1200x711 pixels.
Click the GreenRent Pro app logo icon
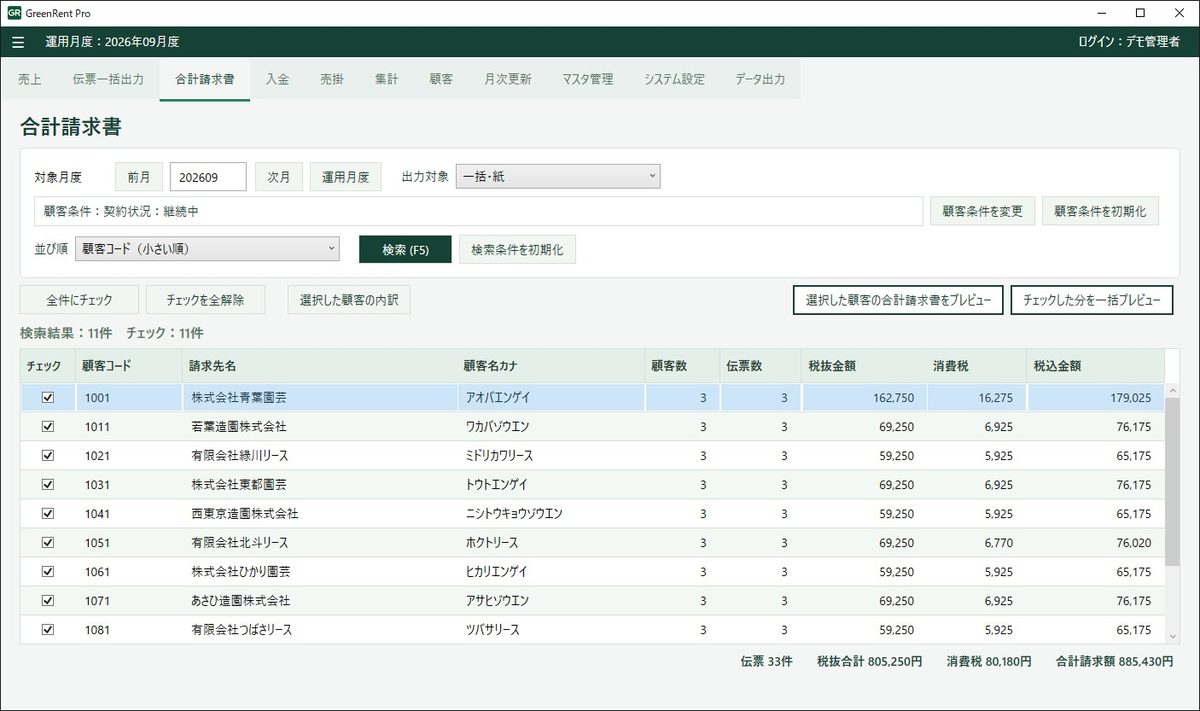tap(14, 13)
